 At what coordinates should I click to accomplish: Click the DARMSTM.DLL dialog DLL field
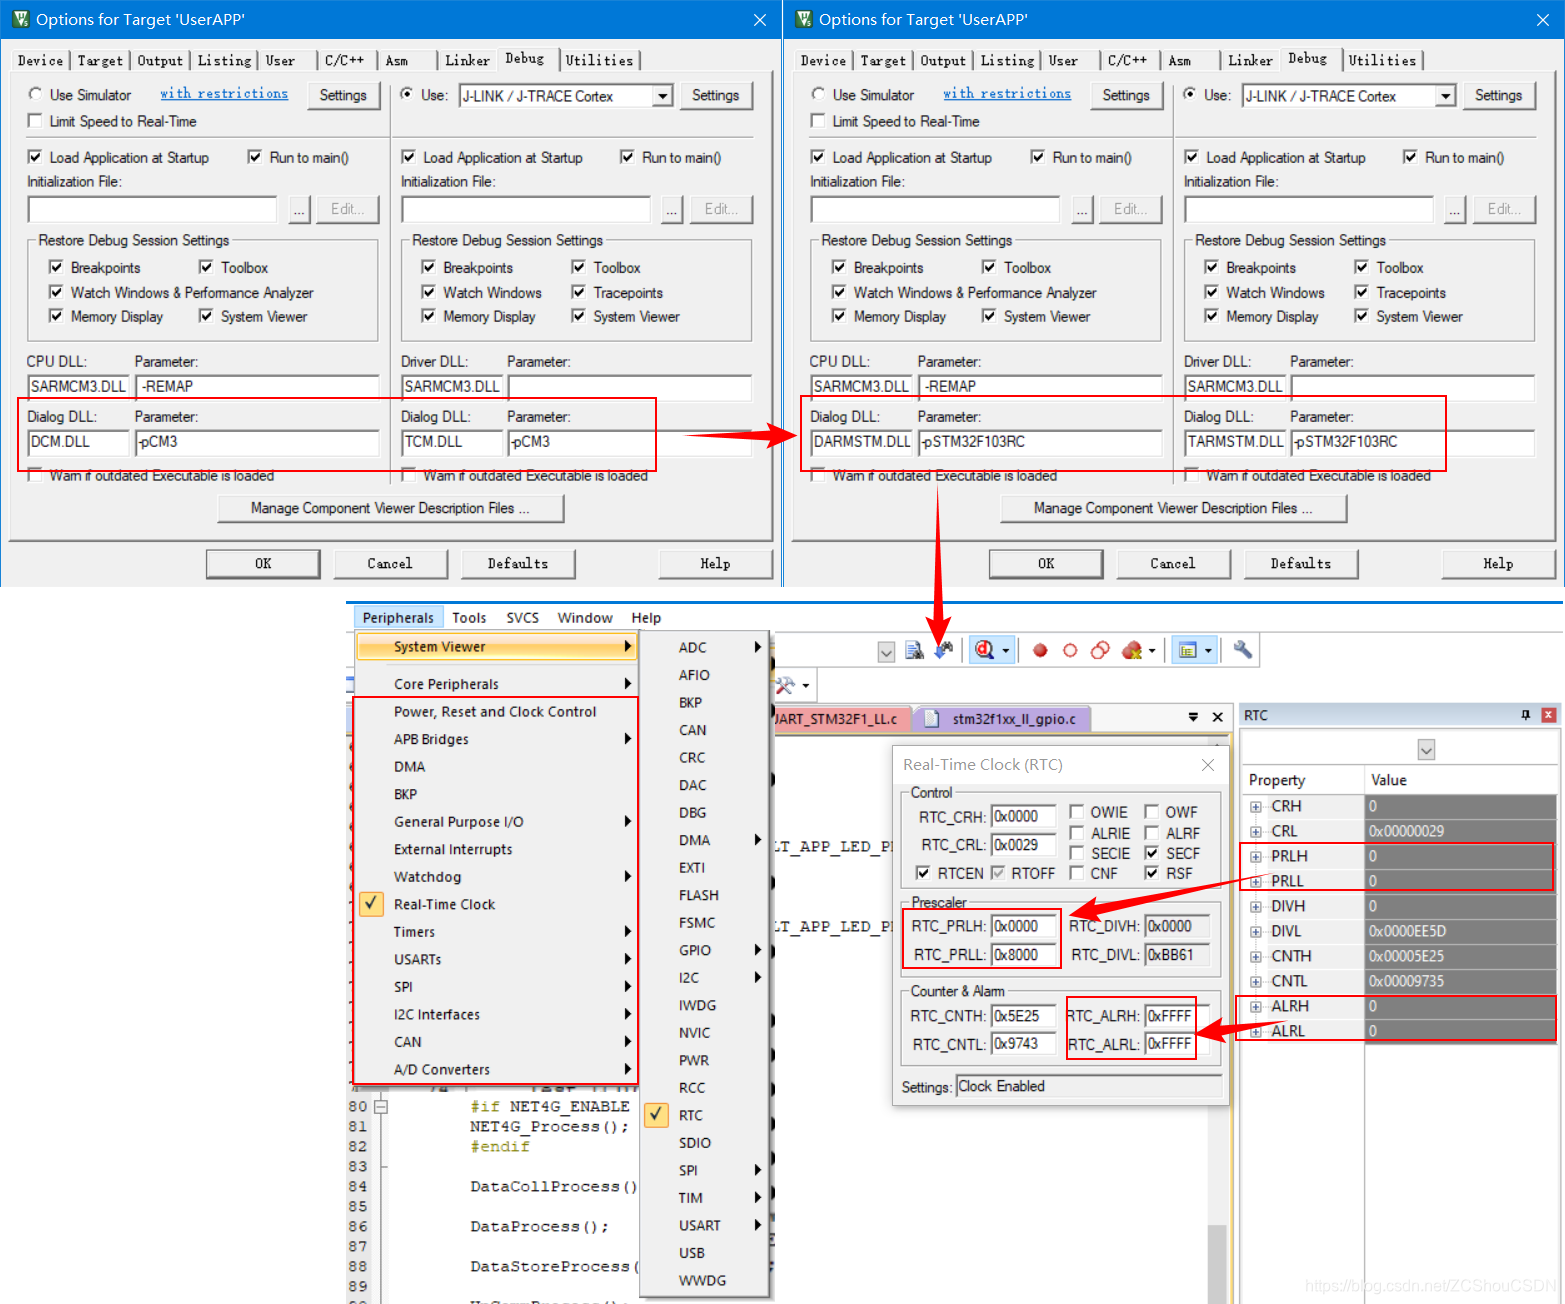pyautogui.click(x=861, y=442)
